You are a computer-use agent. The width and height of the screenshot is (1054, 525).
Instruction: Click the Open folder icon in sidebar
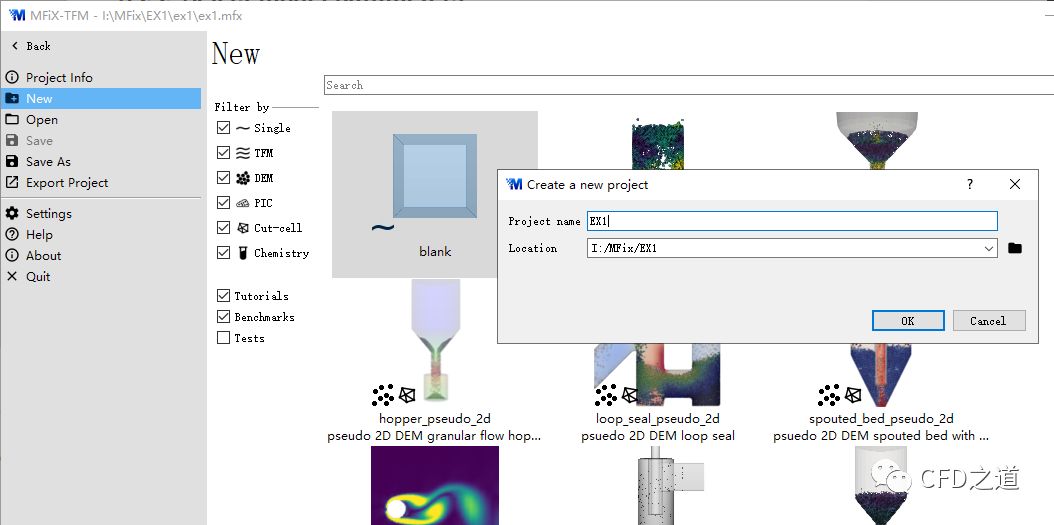tap(12, 120)
